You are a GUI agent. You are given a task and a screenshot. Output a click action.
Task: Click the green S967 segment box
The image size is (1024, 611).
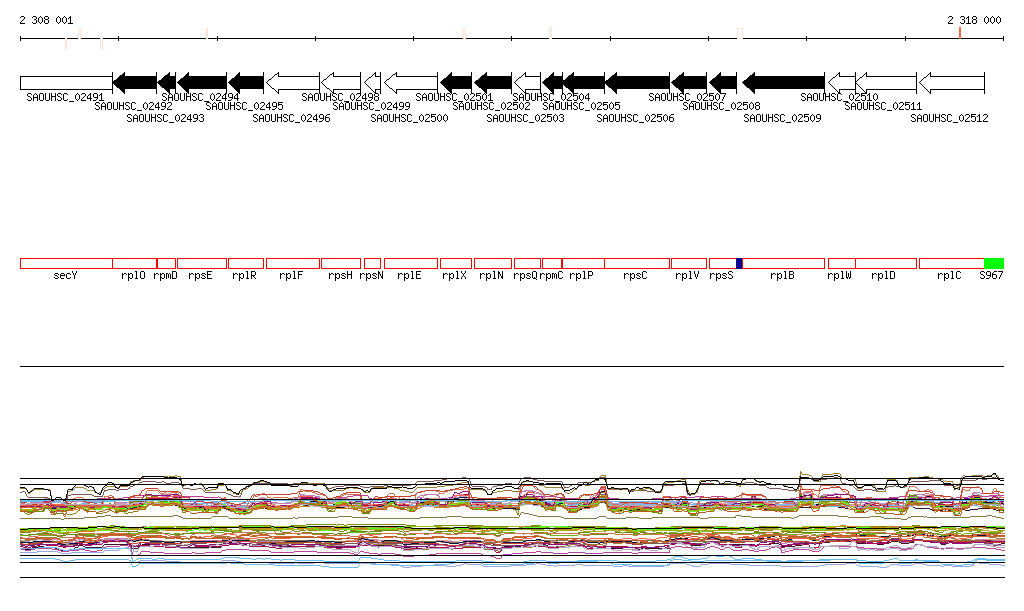(x=993, y=263)
